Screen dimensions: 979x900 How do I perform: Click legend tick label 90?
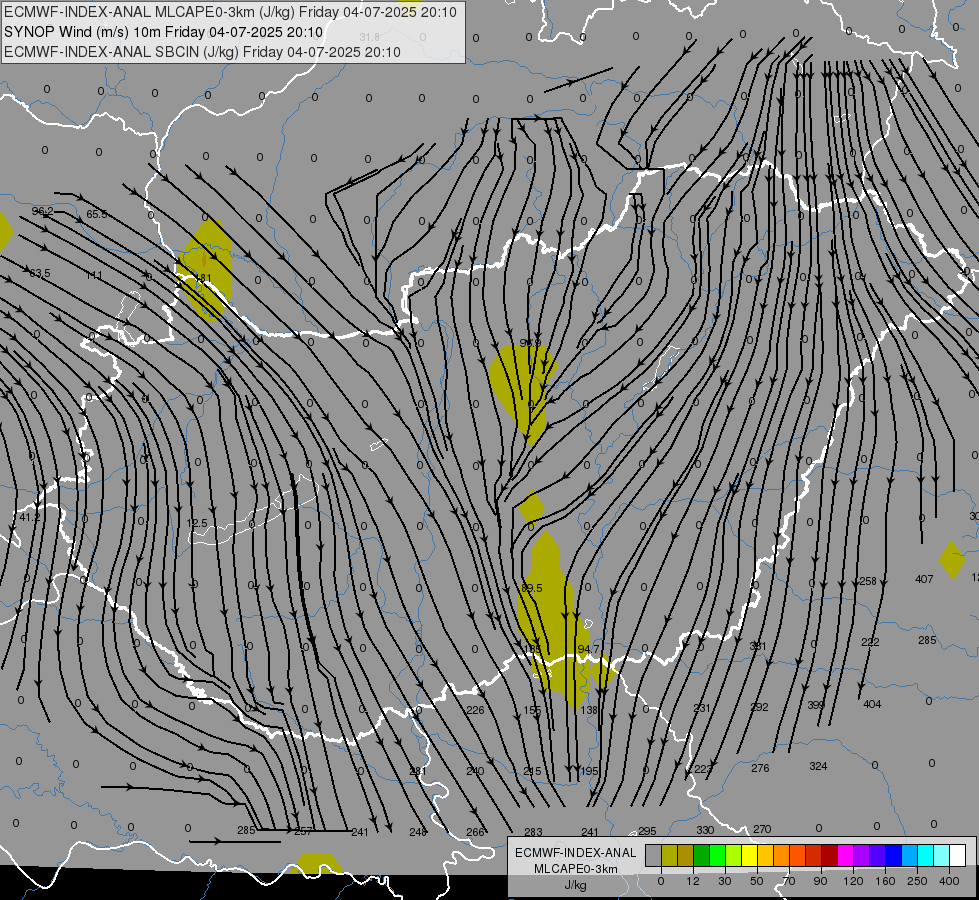pos(820,881)
